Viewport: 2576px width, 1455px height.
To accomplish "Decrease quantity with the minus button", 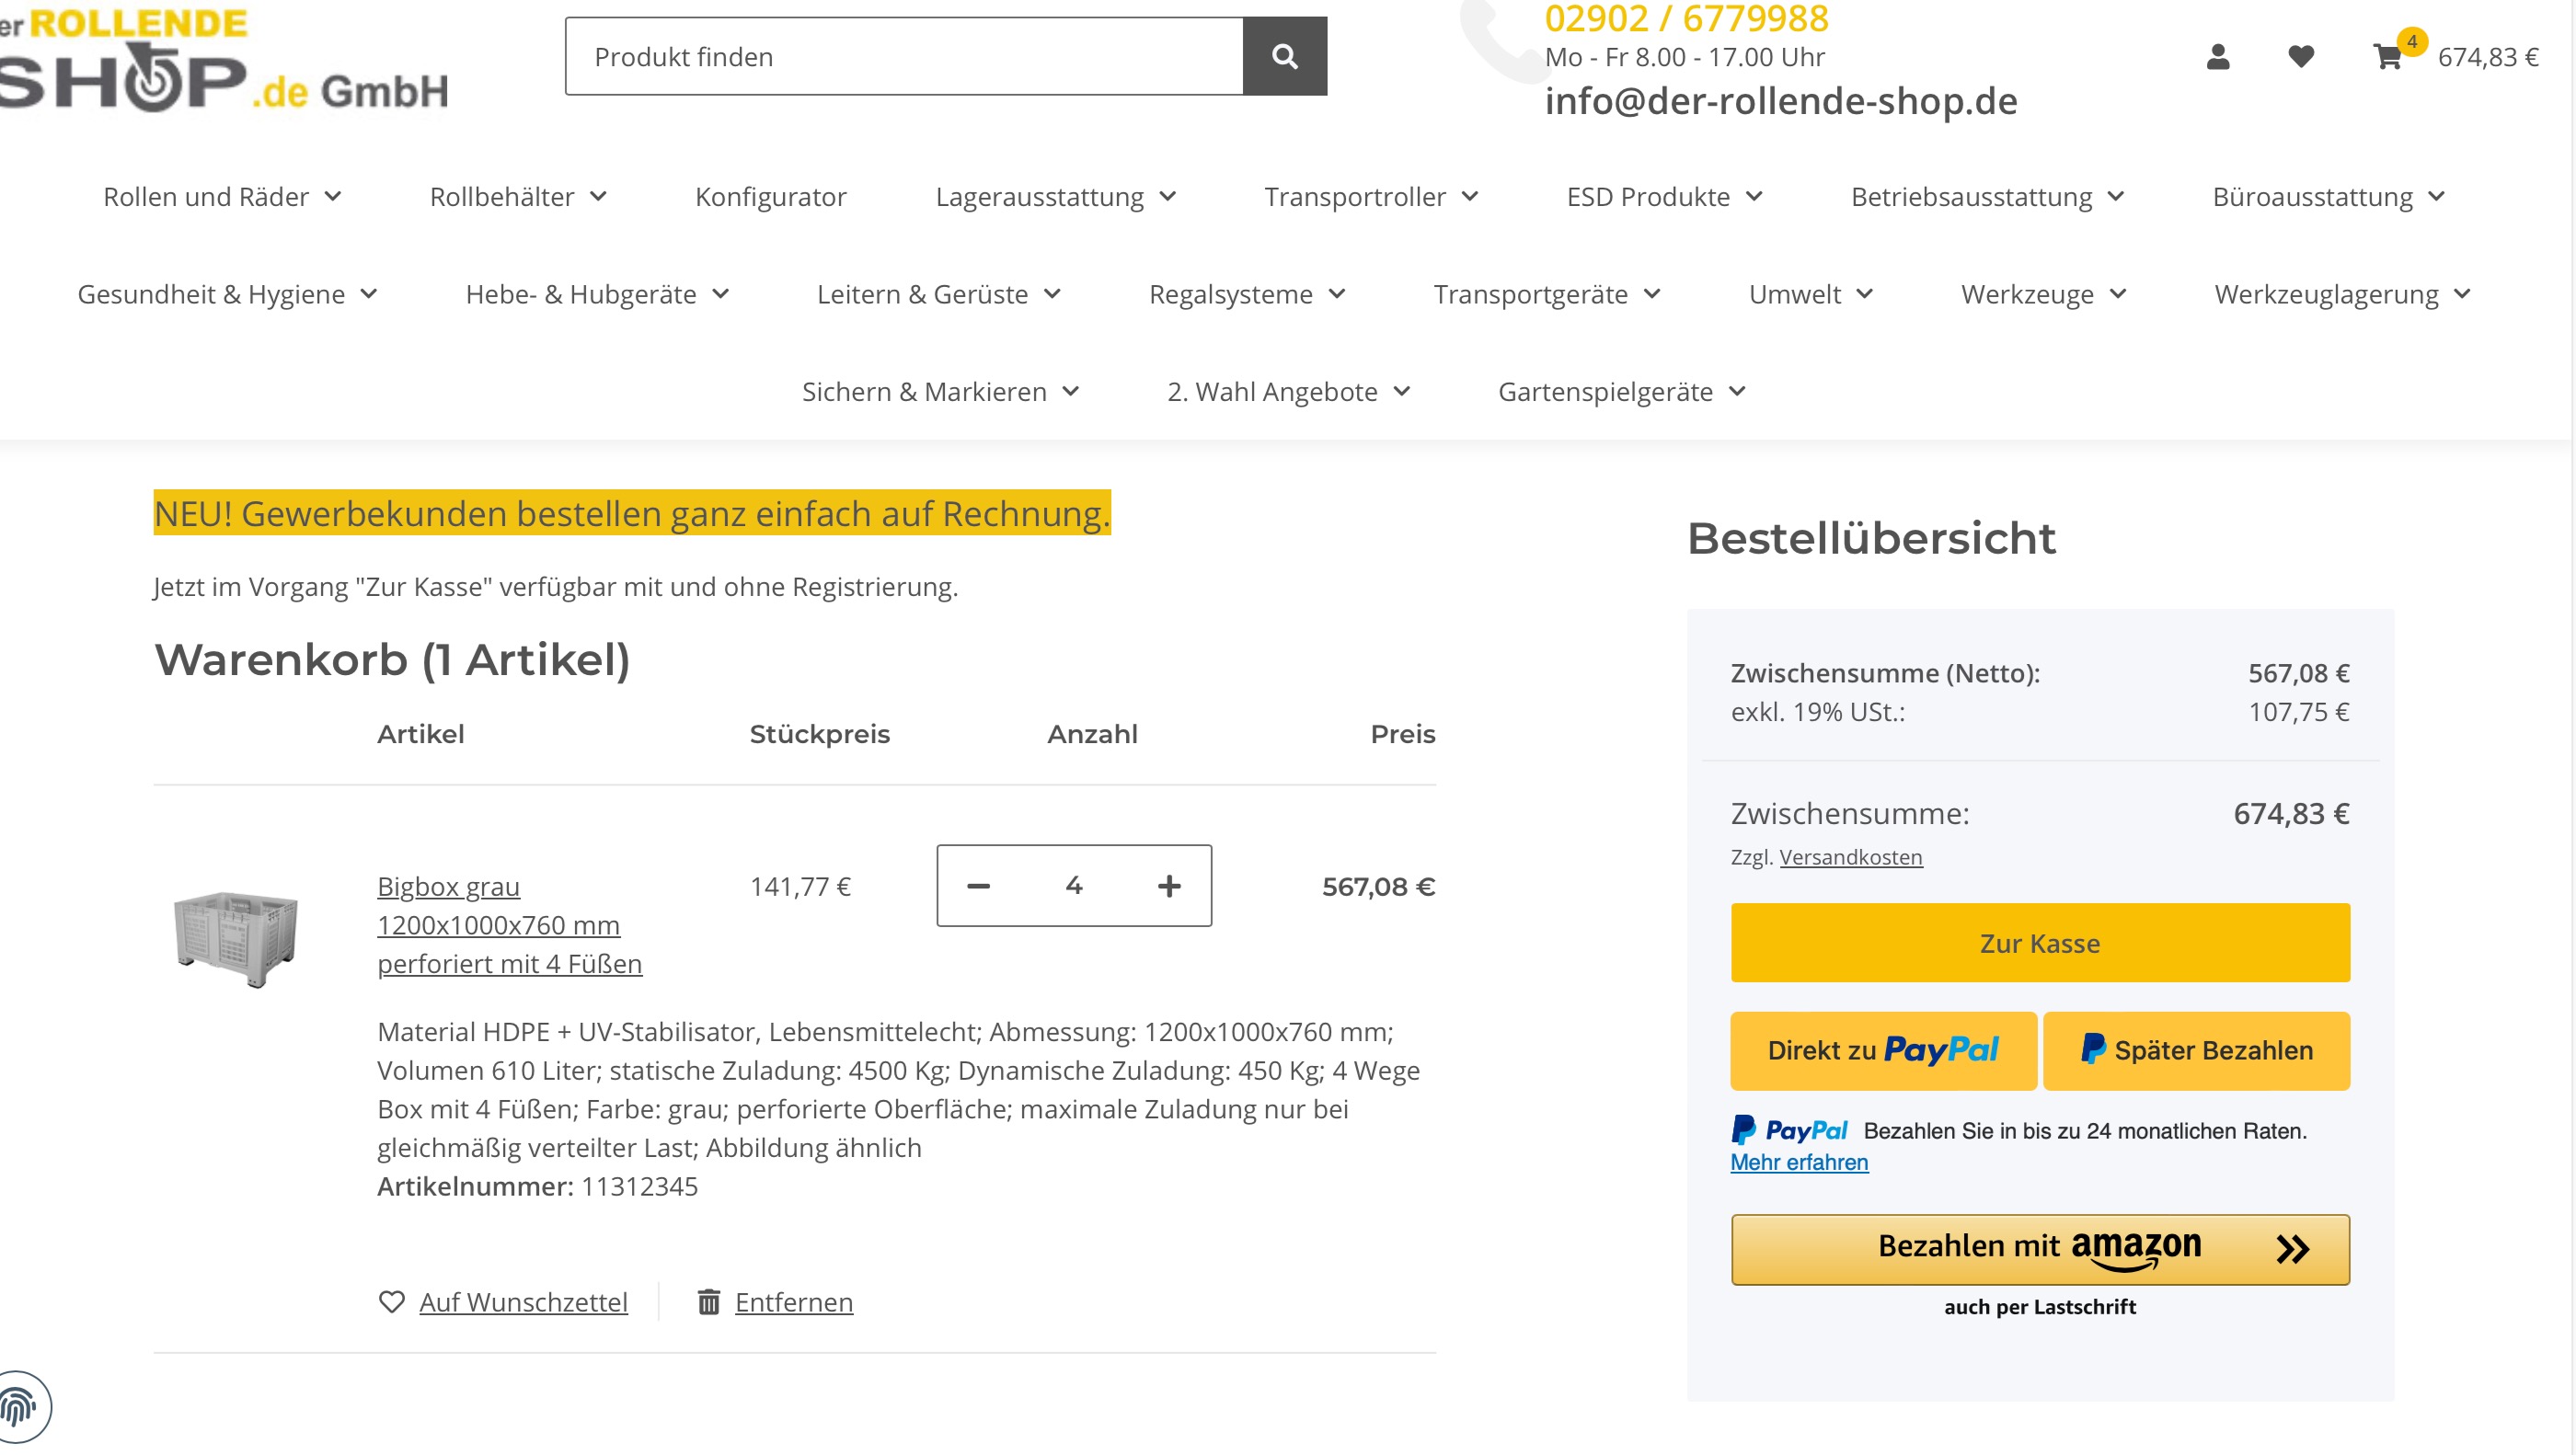I will point(978,886).
